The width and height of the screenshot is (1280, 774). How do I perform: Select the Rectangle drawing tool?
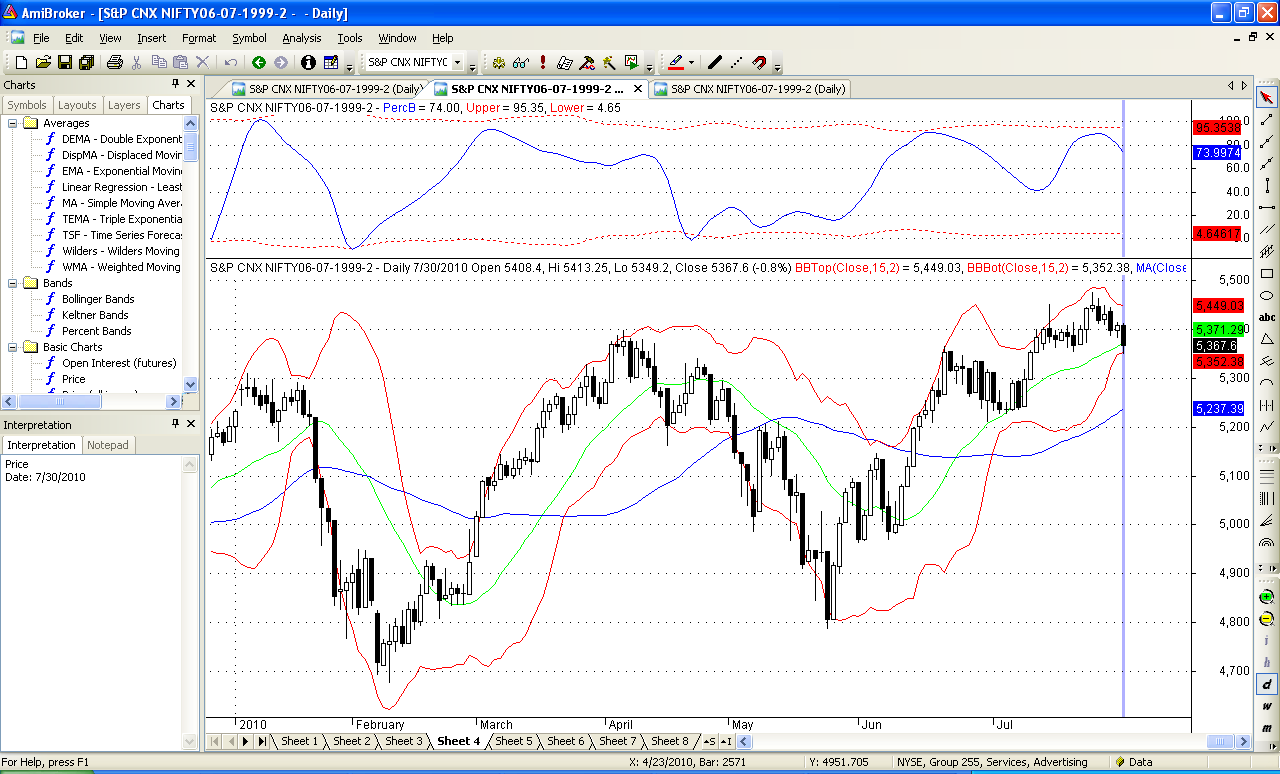(1267, 273)
